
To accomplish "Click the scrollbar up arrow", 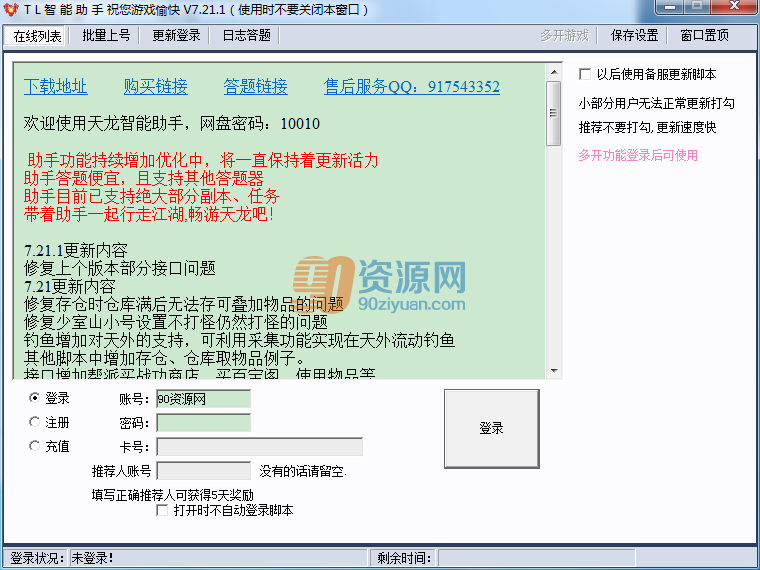I will tap(554, 73).
